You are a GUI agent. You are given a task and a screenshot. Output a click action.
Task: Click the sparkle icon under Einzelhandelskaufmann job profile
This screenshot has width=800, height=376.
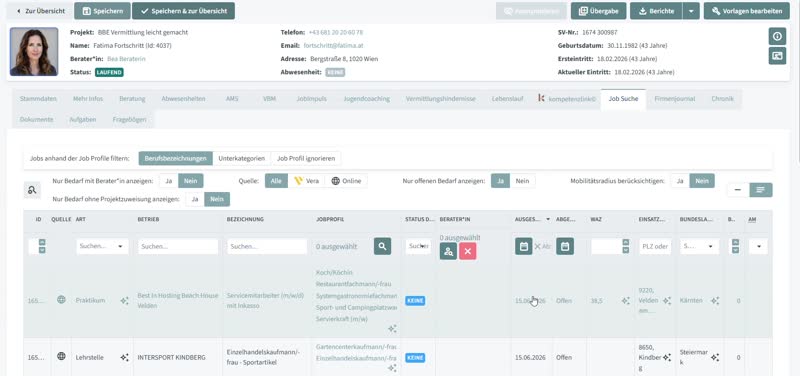392,368
